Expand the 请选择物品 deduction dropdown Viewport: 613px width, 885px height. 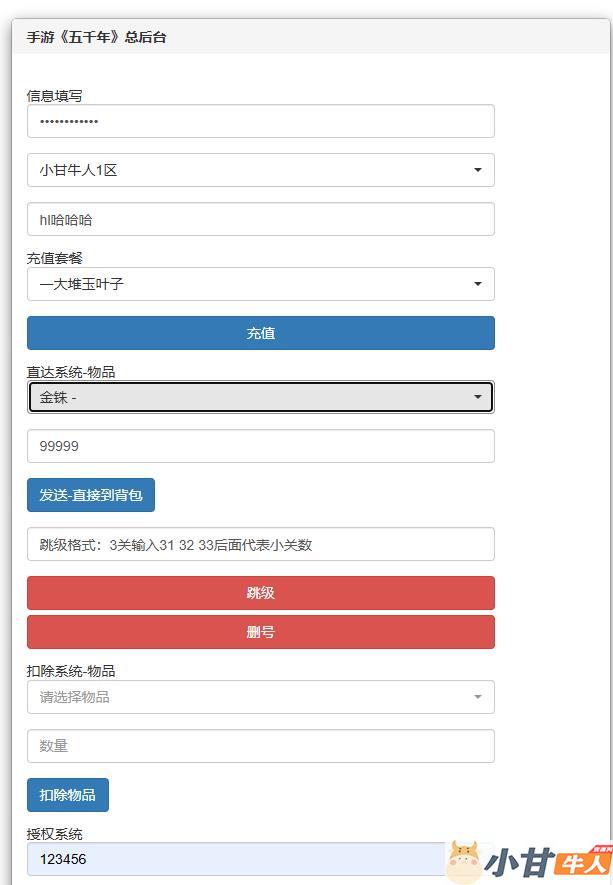coord(260,697)
